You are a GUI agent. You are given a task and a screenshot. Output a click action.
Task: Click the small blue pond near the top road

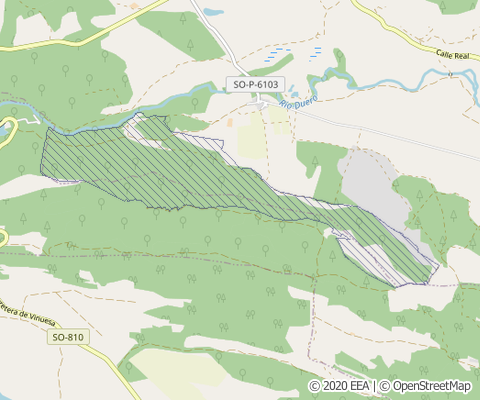[x=213, y=12]
